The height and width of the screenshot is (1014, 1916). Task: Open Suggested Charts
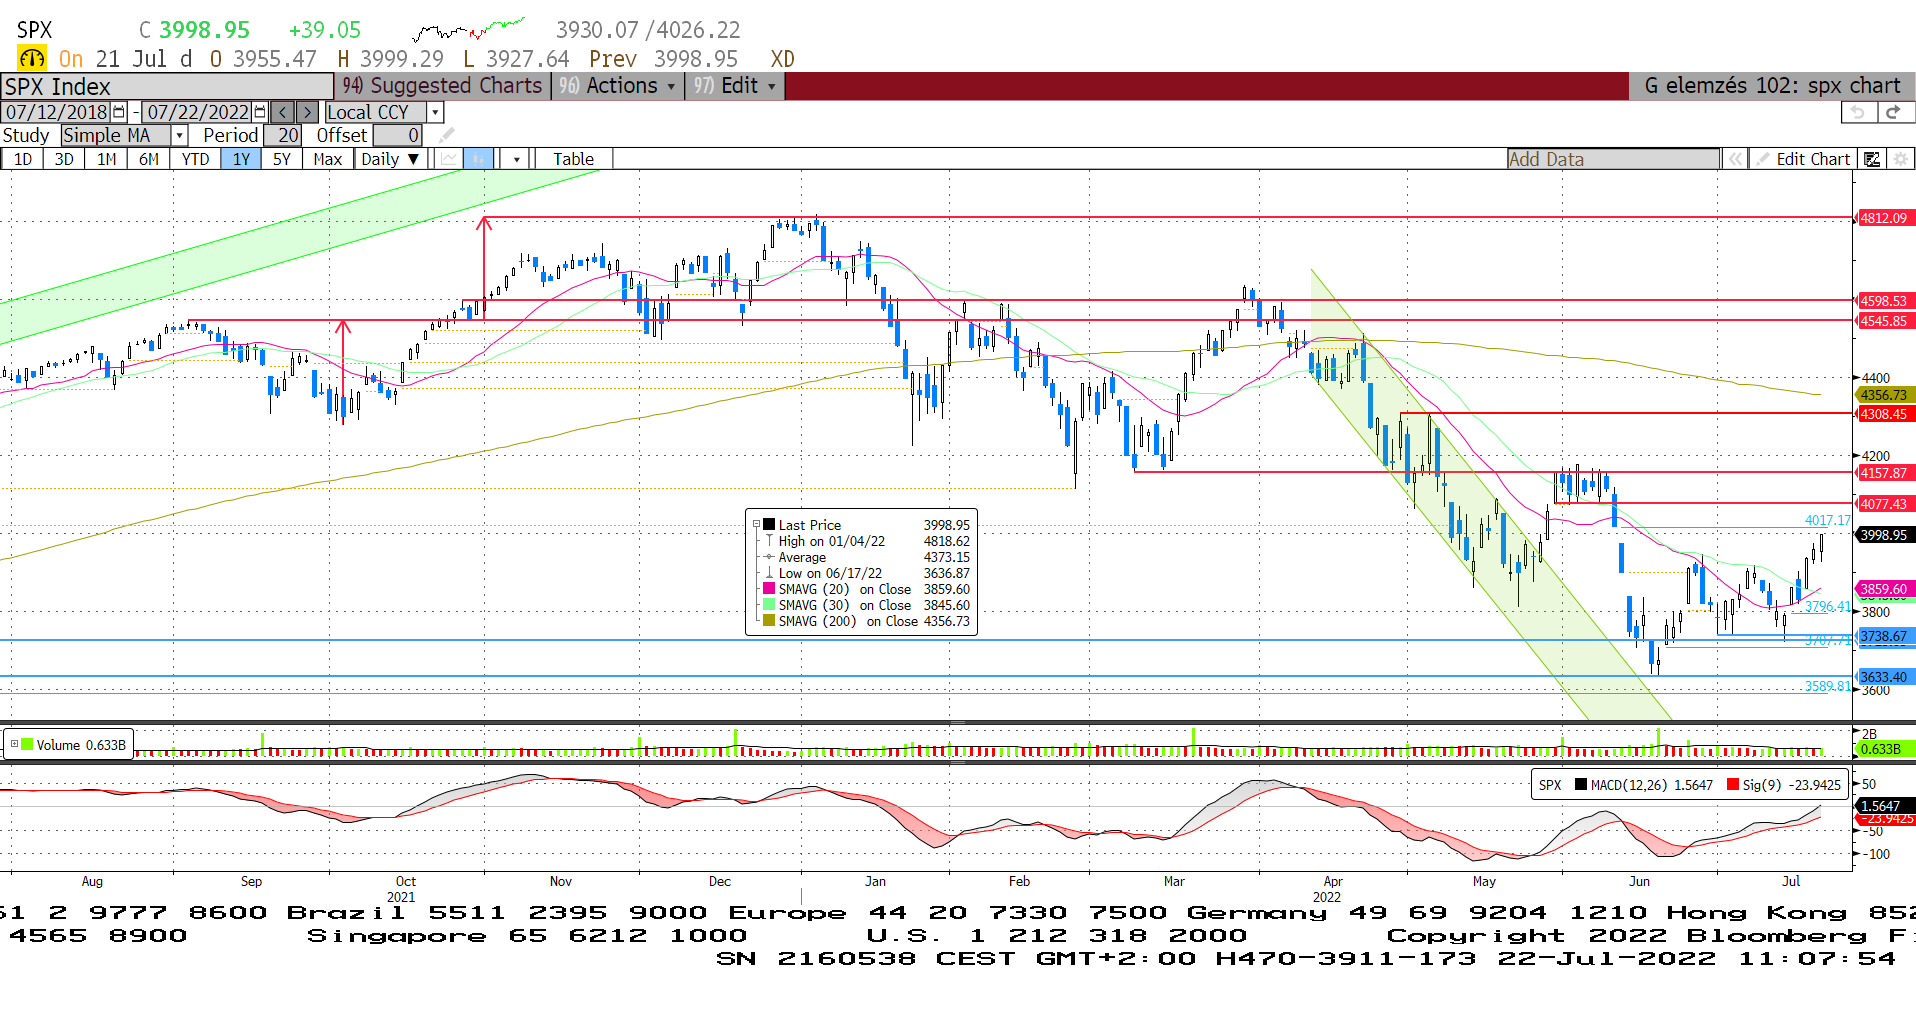click(x=442, y=86)
